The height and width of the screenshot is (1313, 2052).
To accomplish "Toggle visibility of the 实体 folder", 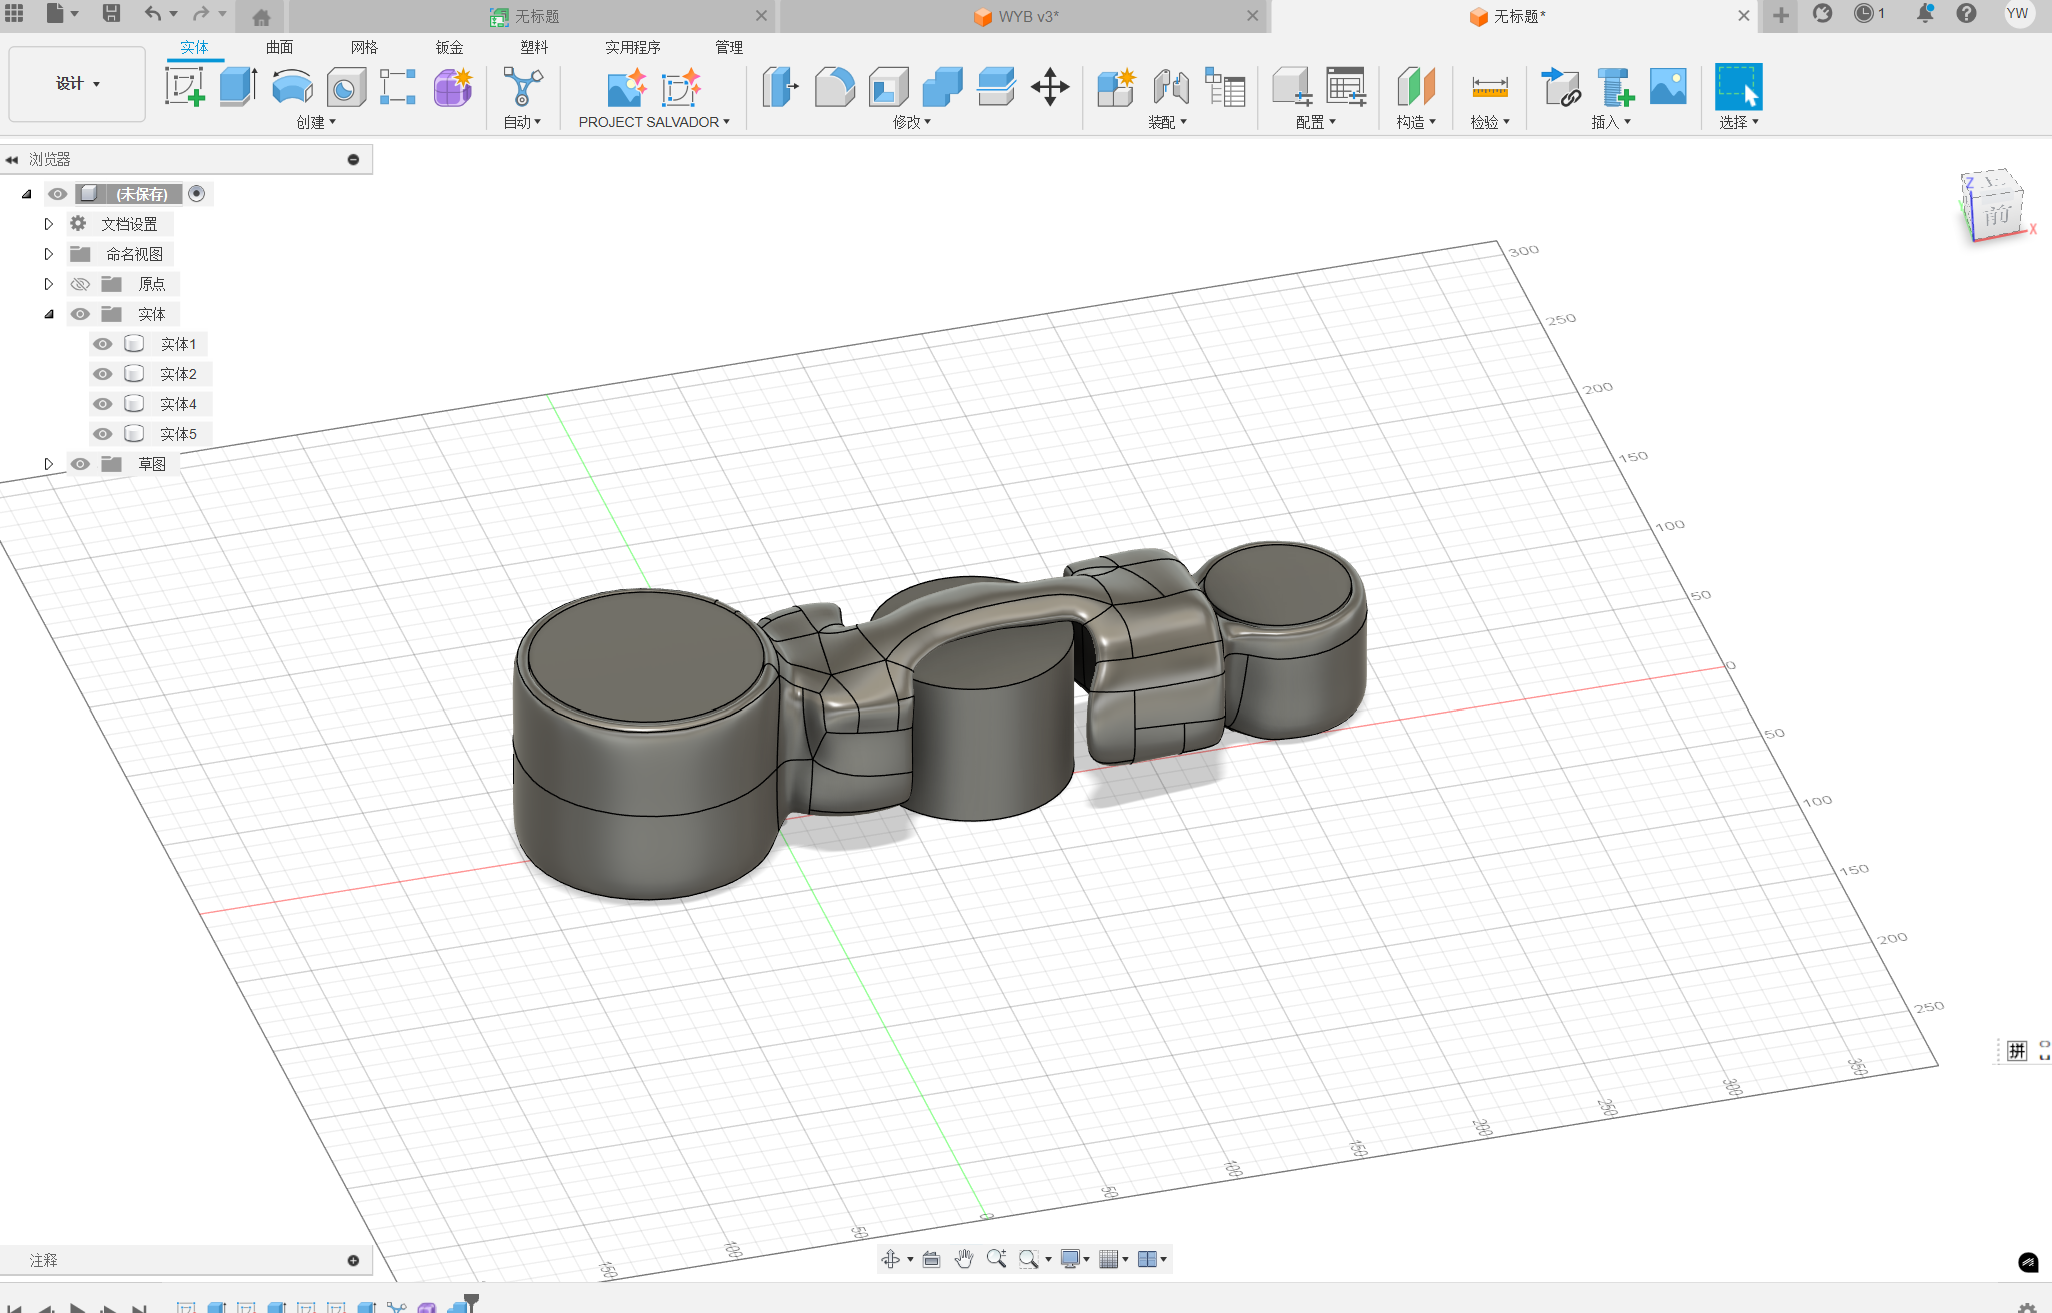I will point(81,314).
